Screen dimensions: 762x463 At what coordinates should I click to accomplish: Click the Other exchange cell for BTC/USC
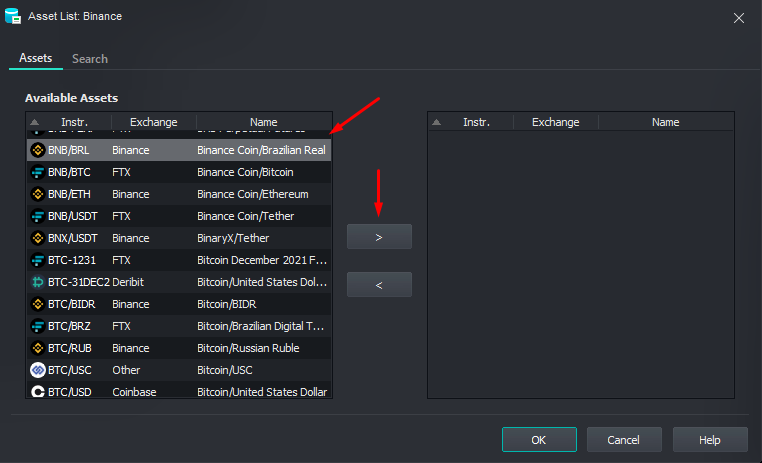126,370
